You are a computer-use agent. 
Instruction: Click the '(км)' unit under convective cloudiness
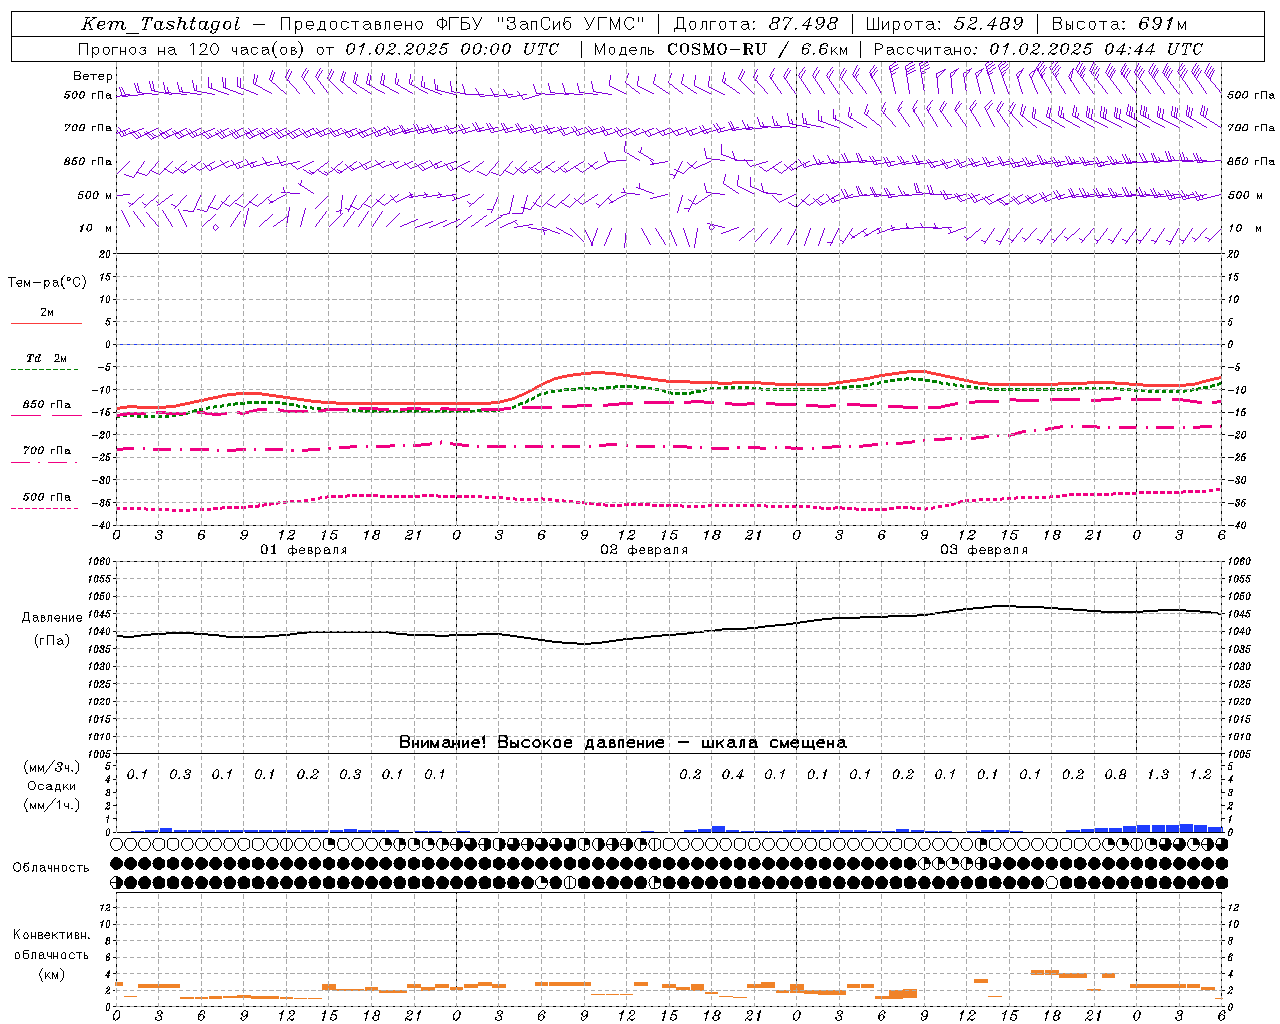click(52, 974)
